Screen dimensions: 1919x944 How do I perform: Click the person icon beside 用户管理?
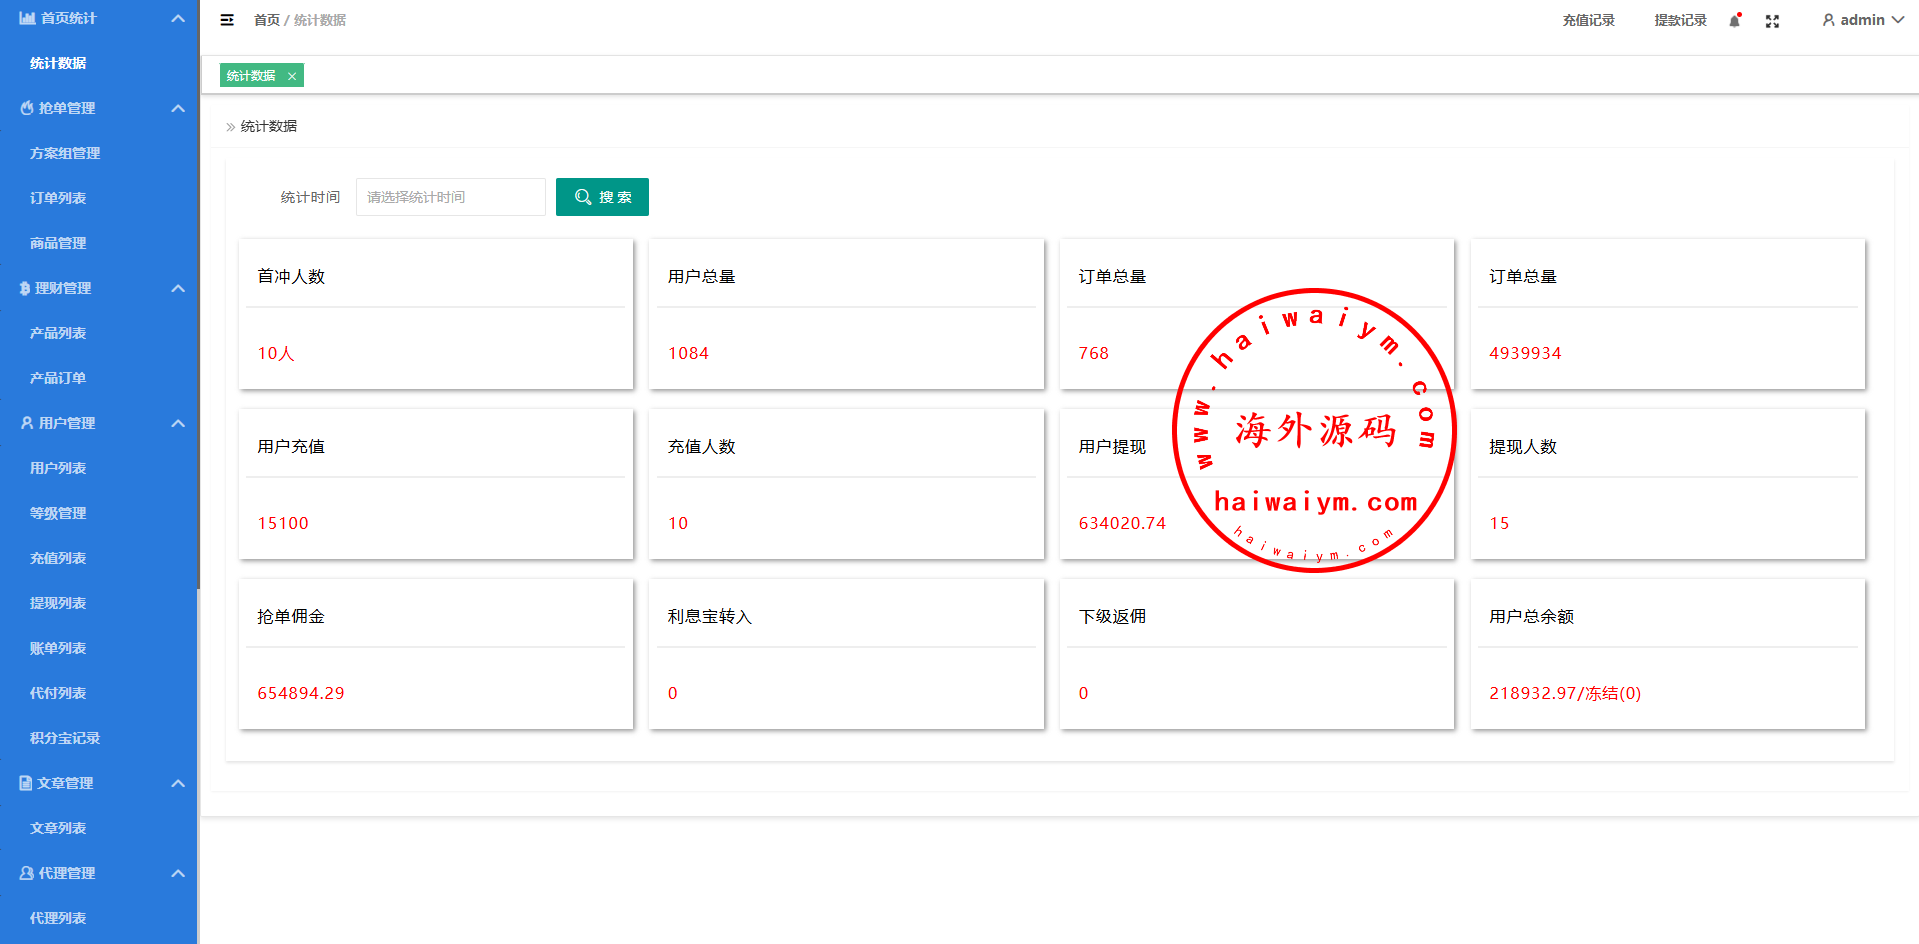[x=27, y=423]
